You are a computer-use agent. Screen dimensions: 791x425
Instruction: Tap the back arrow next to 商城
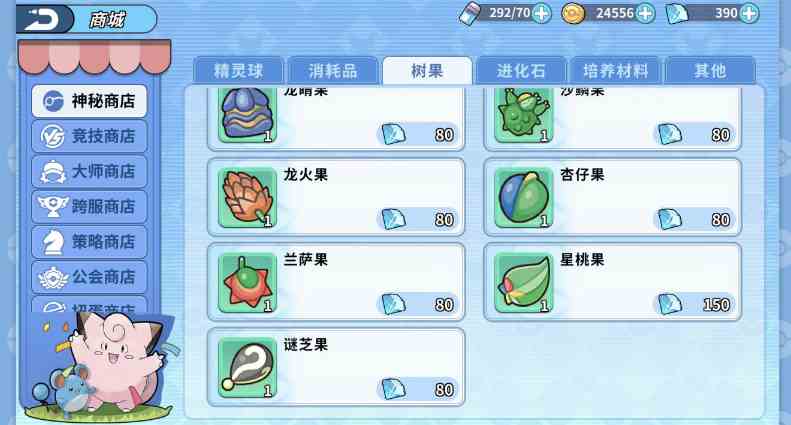(44, 20)
